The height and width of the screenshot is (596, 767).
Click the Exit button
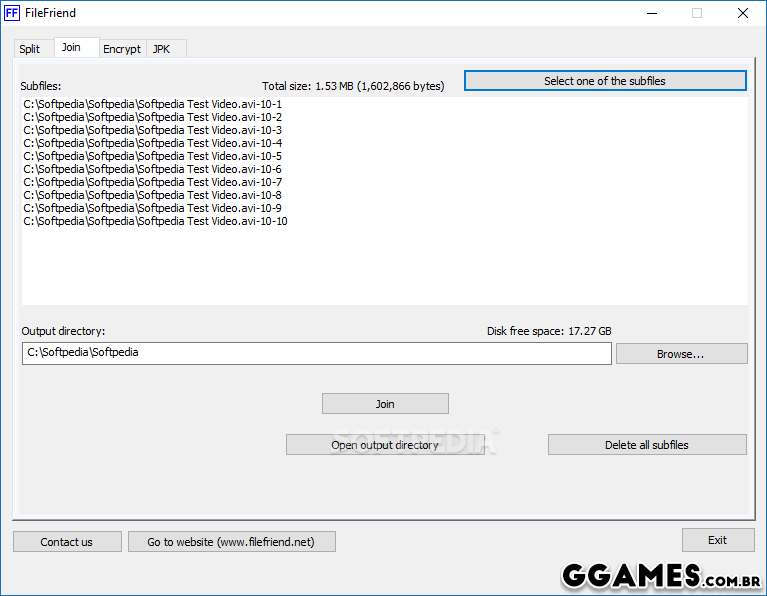pyautogui.click(x=717, y=540)
